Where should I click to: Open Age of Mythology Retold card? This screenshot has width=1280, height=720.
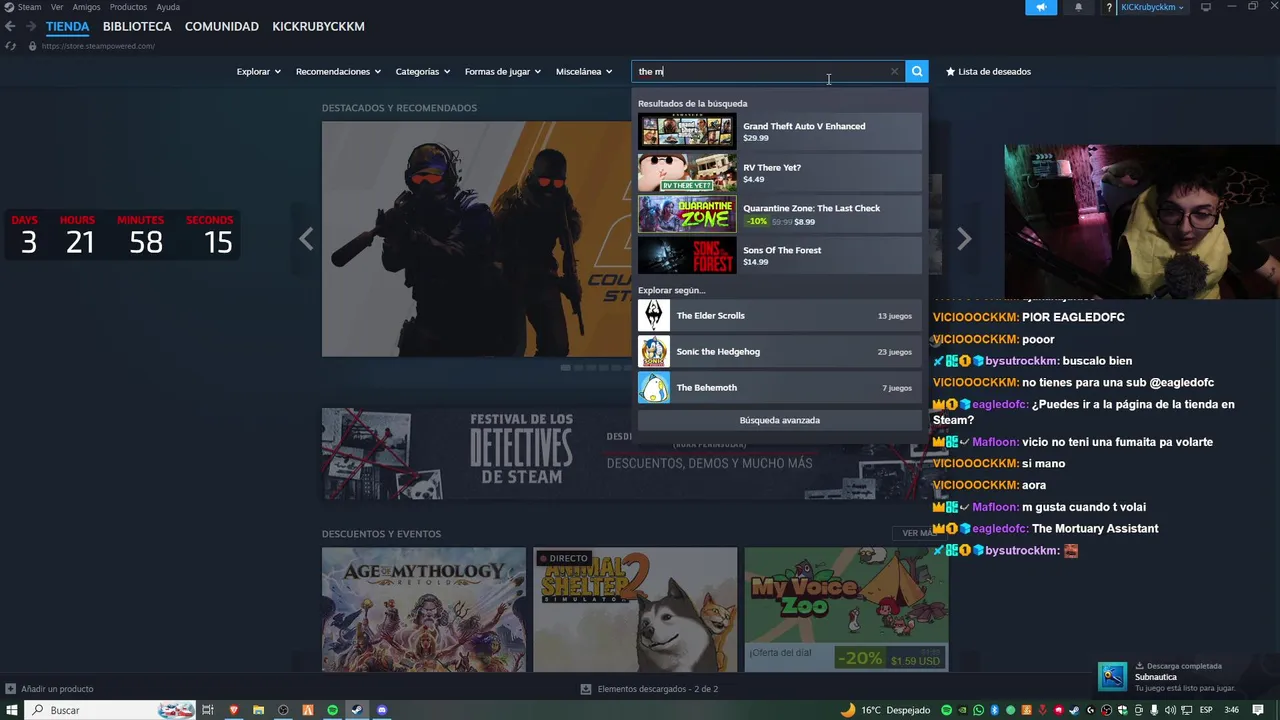pos(424,609)
